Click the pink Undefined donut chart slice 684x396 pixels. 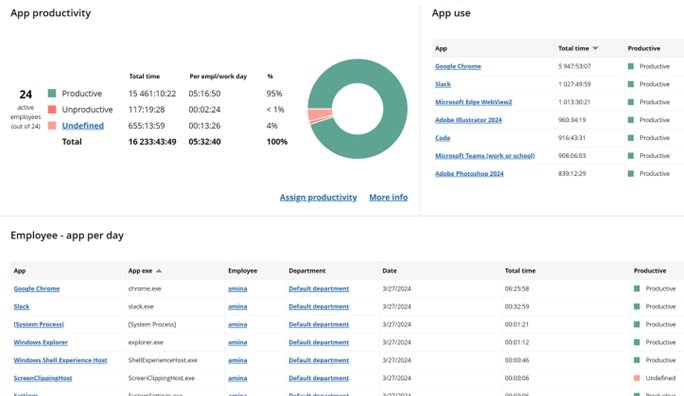320,116
